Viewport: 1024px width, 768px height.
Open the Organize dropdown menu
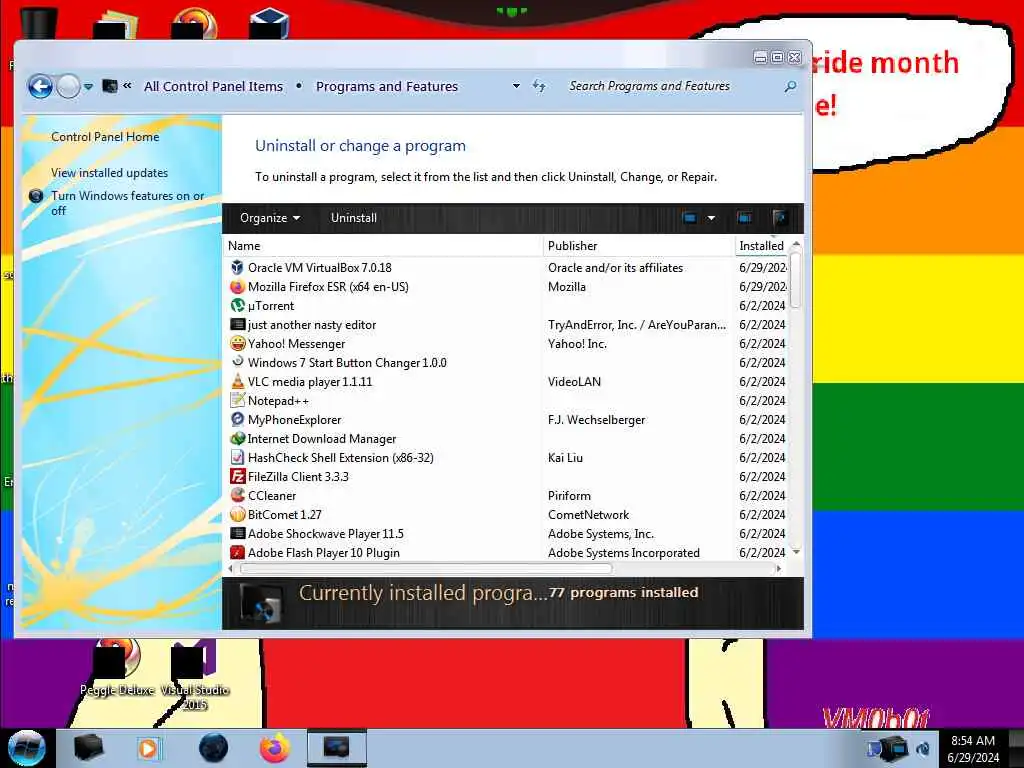[270, 218]
